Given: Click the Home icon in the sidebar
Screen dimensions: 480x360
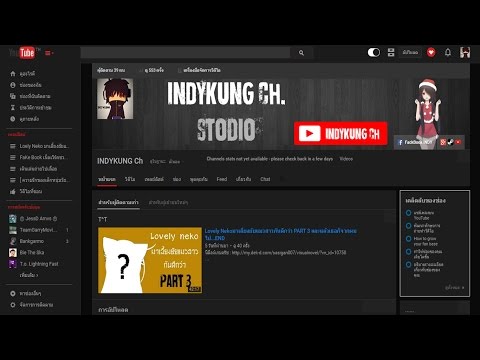Looking at the screenshot, I should [13, 73].
